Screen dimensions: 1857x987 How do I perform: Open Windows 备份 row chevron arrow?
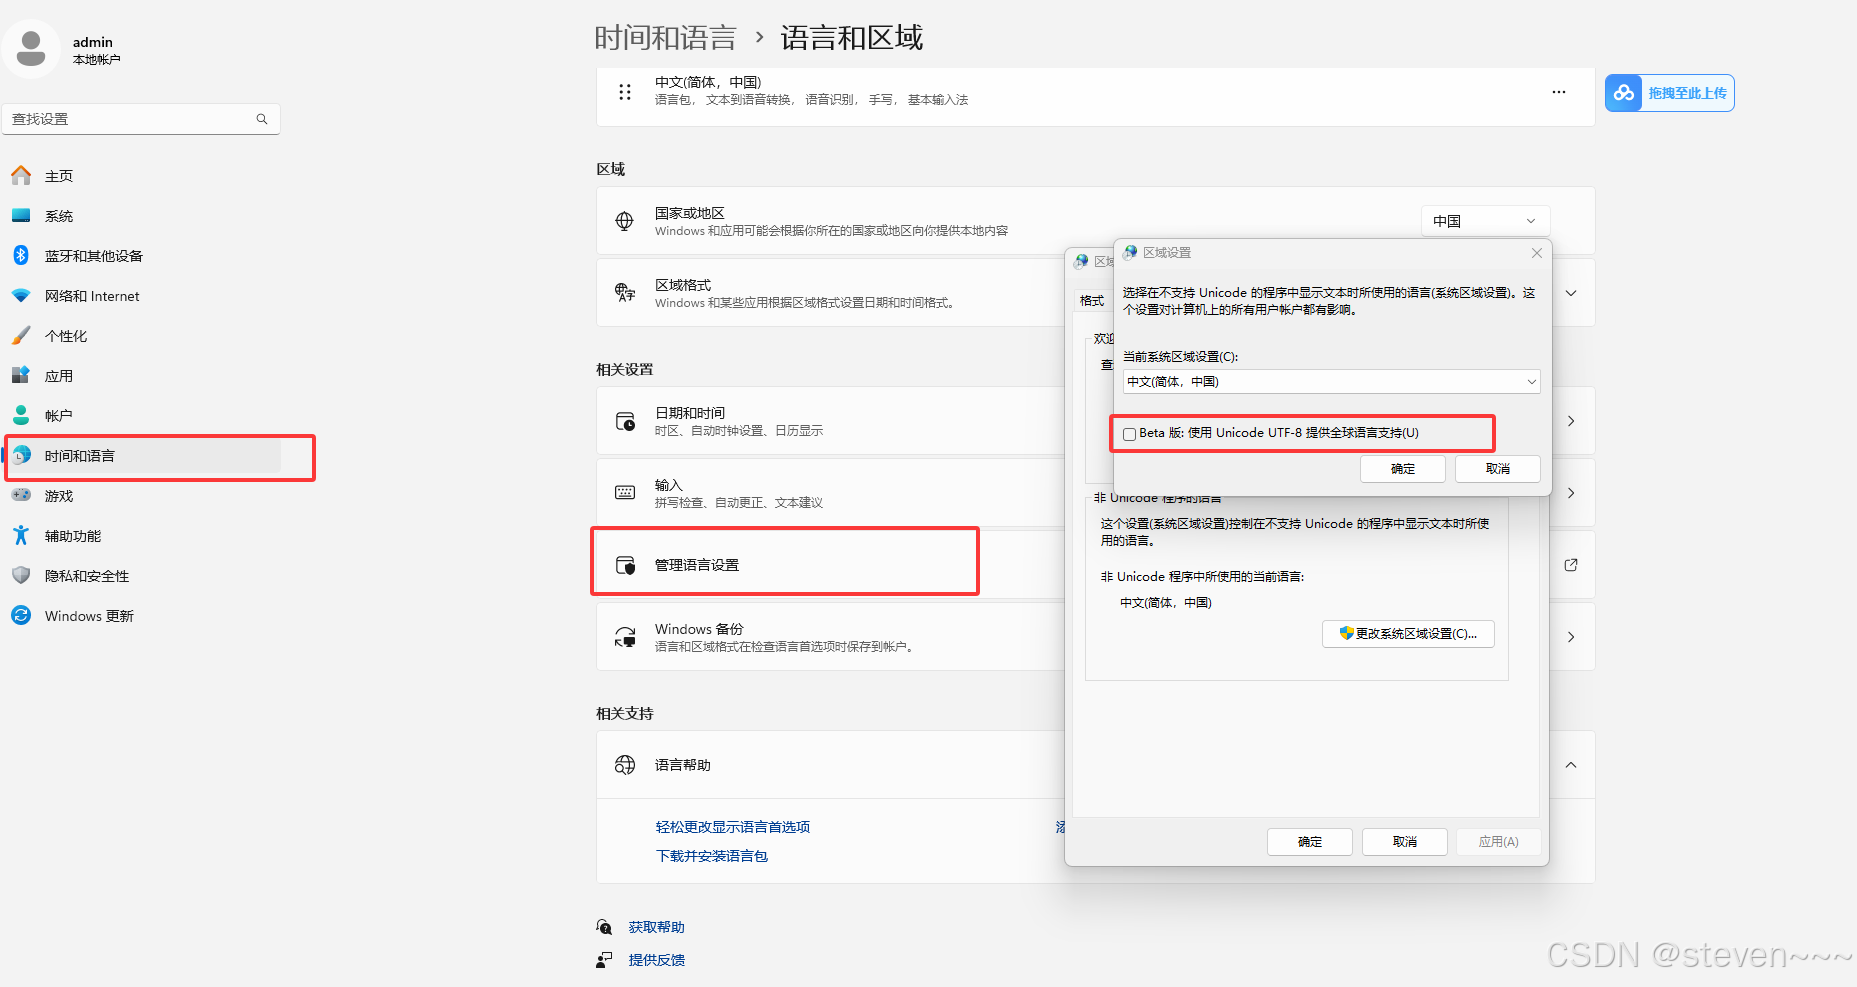coord(1571,637)
